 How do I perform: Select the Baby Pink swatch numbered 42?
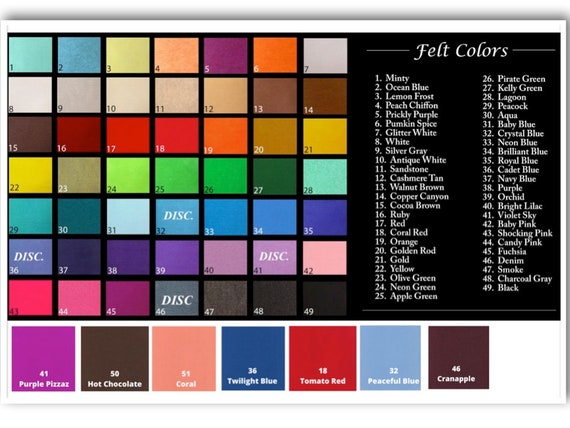(325, 258)
